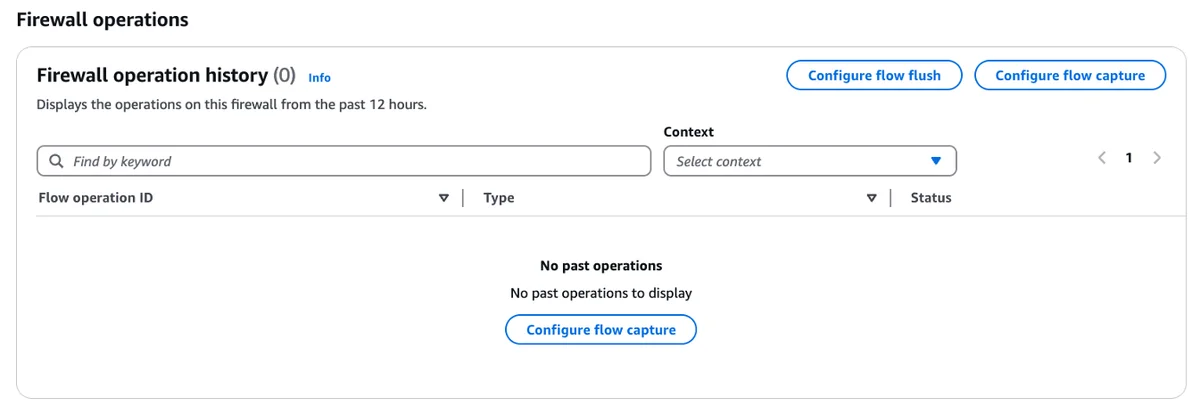This screenshot has width=1200, height=406.
Task: Click the Type column header label
Action: click(x=499, y=198)
